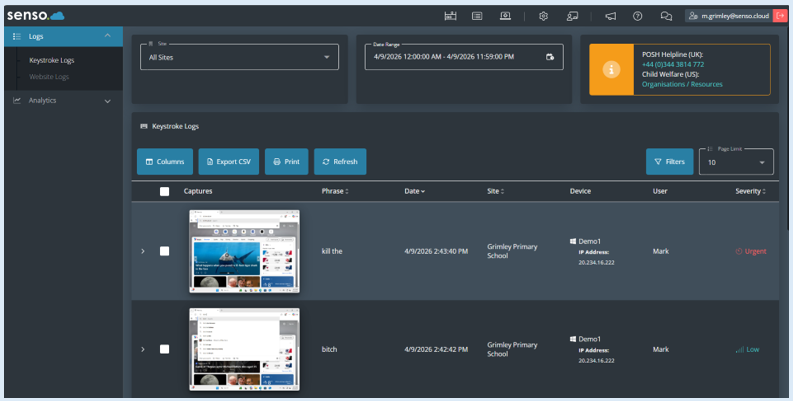This screenshot has height=401, width=793.
Task: Click user Mark in Low row
Action: pos(660,349)
